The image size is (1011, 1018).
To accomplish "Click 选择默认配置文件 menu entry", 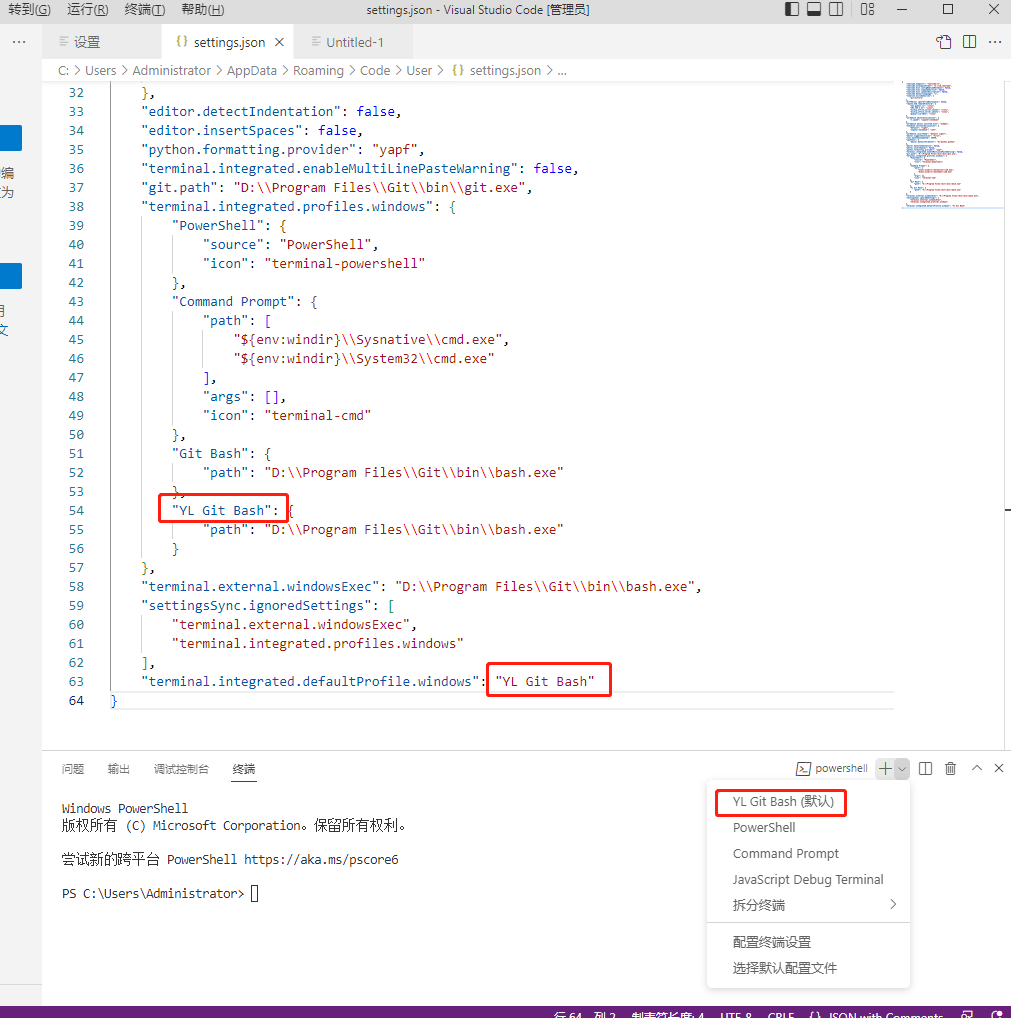I will point(808,968).
